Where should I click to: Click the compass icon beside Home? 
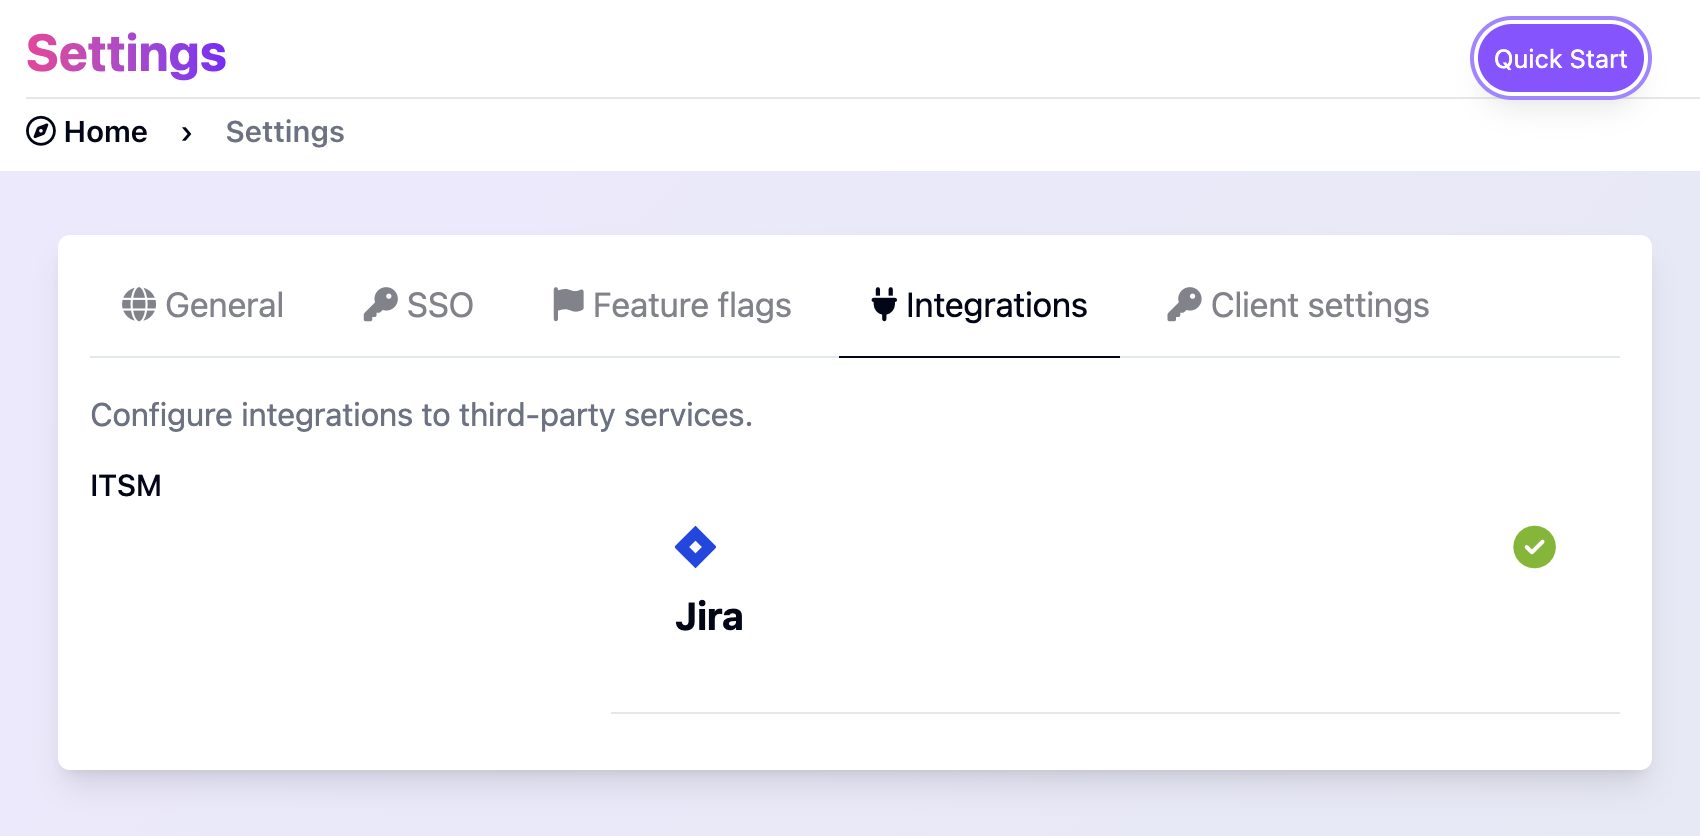click(x=41, y=131)
